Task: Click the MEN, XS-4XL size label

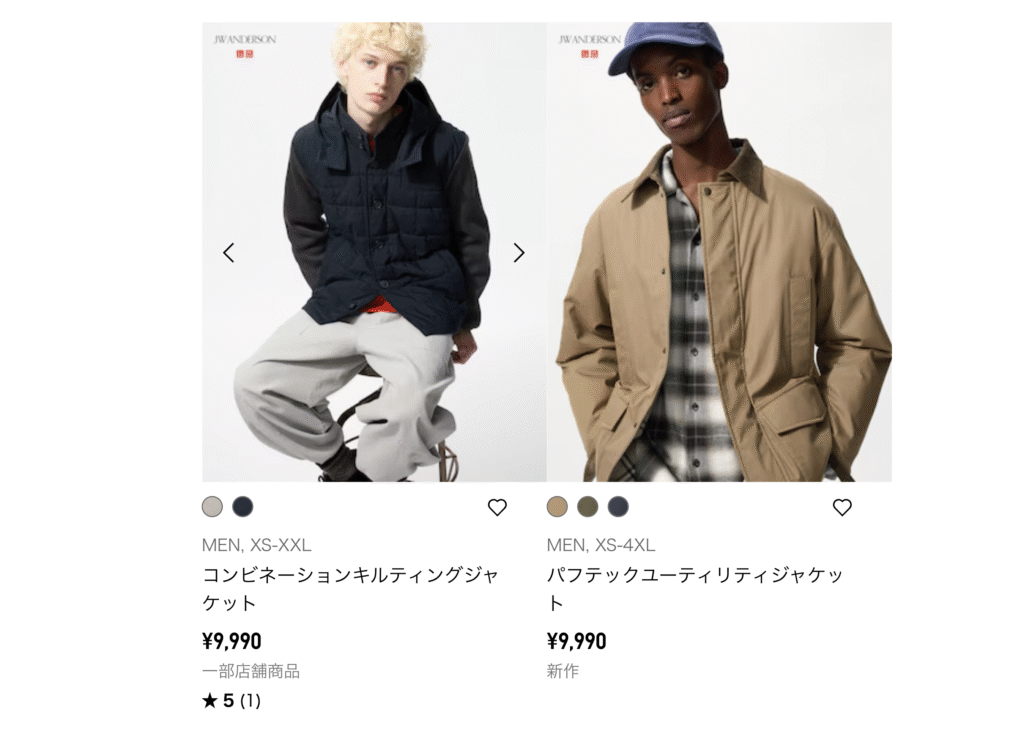Action: click(x=601, y=545)
